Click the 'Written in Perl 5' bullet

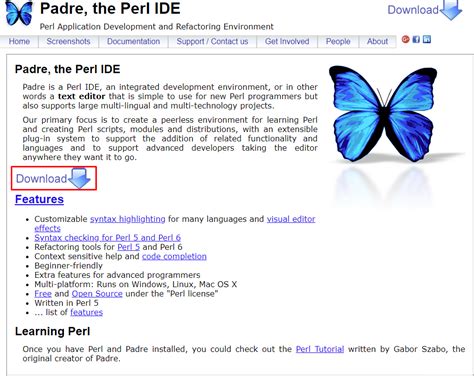pyautogui.click(x=66, y=303)
